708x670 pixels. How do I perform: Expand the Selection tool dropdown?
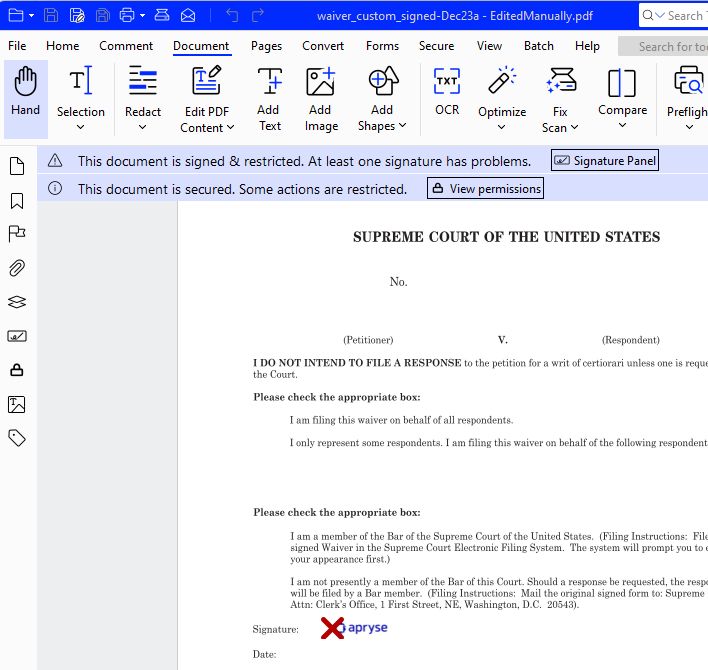coord(80,127)
